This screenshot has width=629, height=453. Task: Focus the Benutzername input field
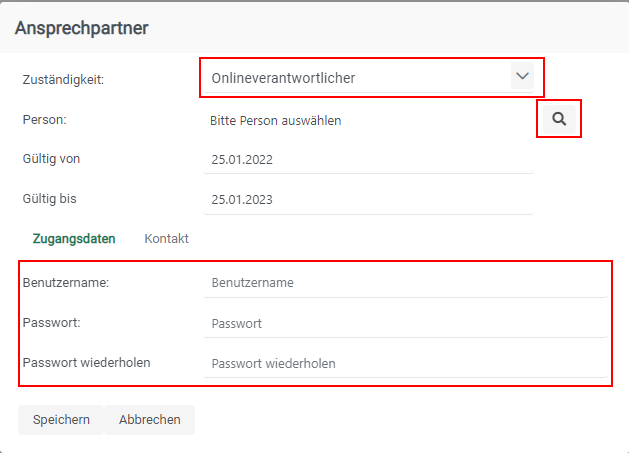[x=404, y=283]
